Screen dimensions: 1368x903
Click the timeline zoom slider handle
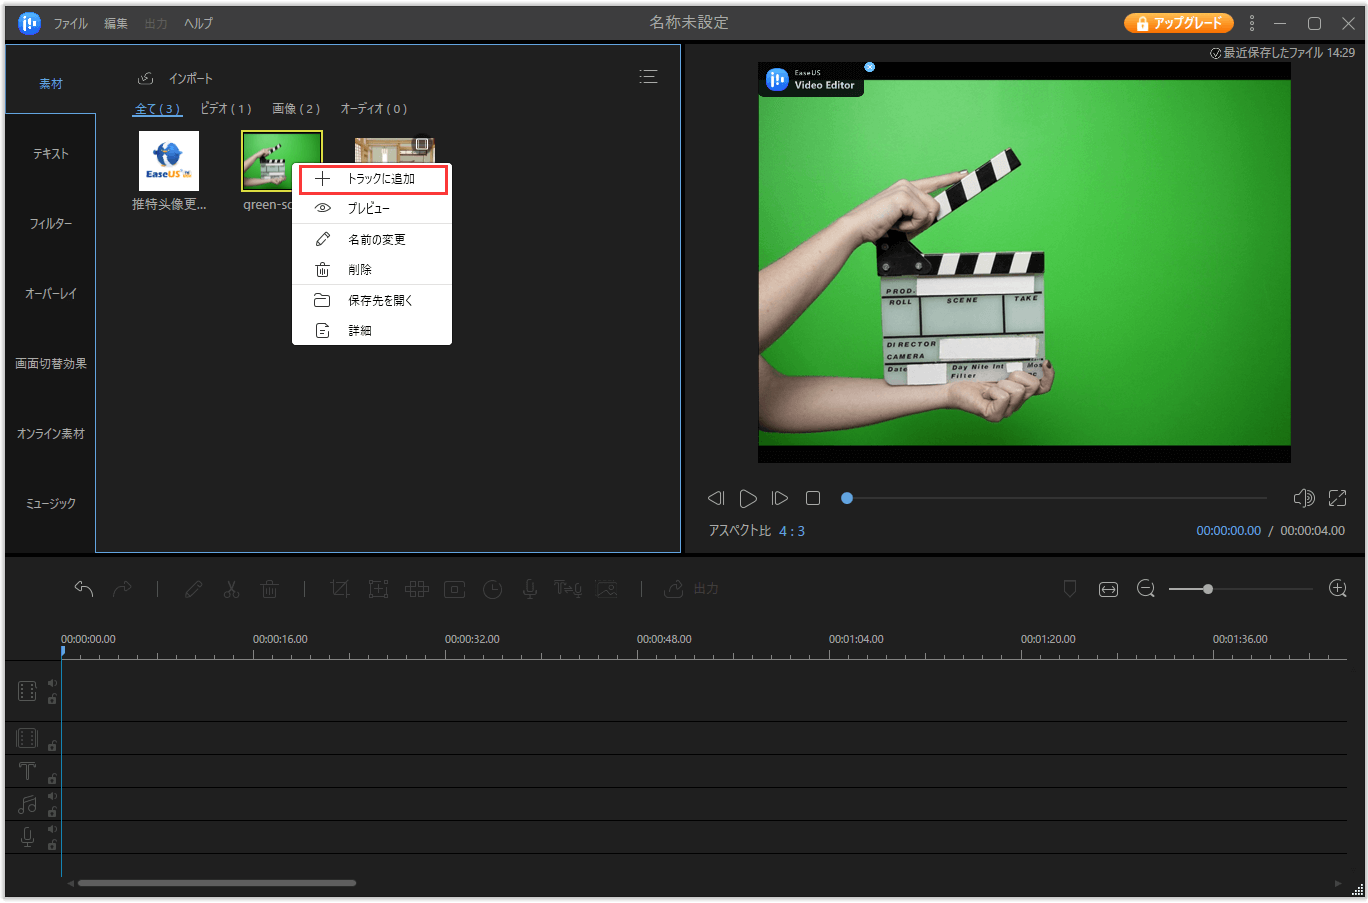coord(1208,589)
